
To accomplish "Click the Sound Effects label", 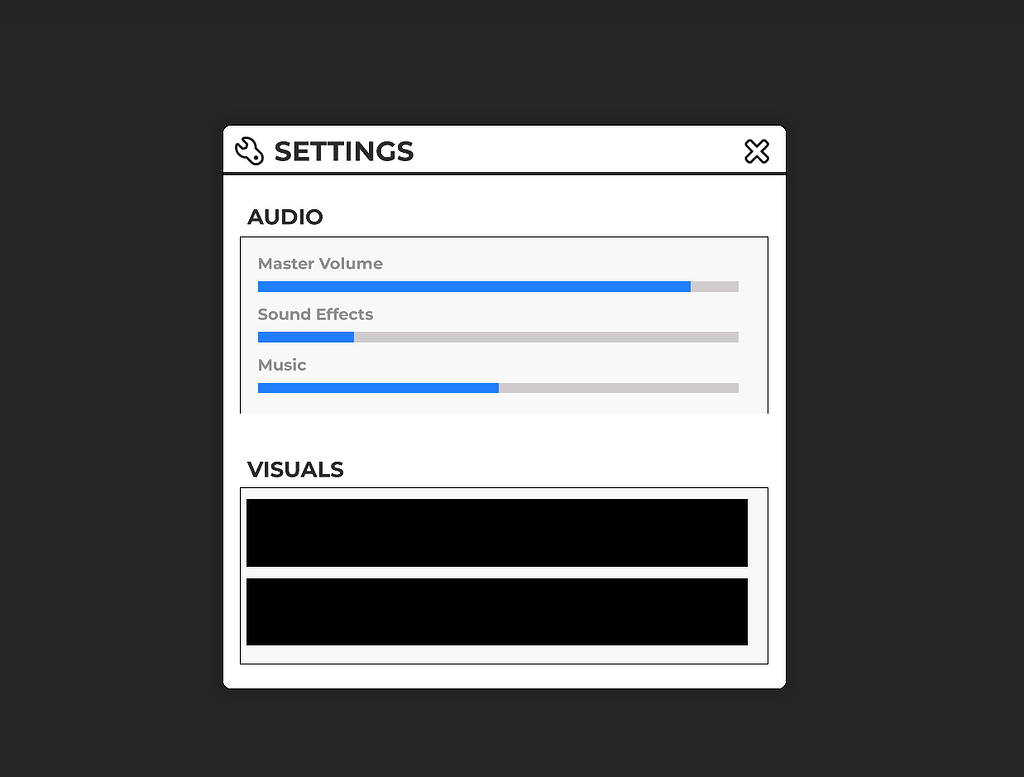I will click(x=315, y=314).
